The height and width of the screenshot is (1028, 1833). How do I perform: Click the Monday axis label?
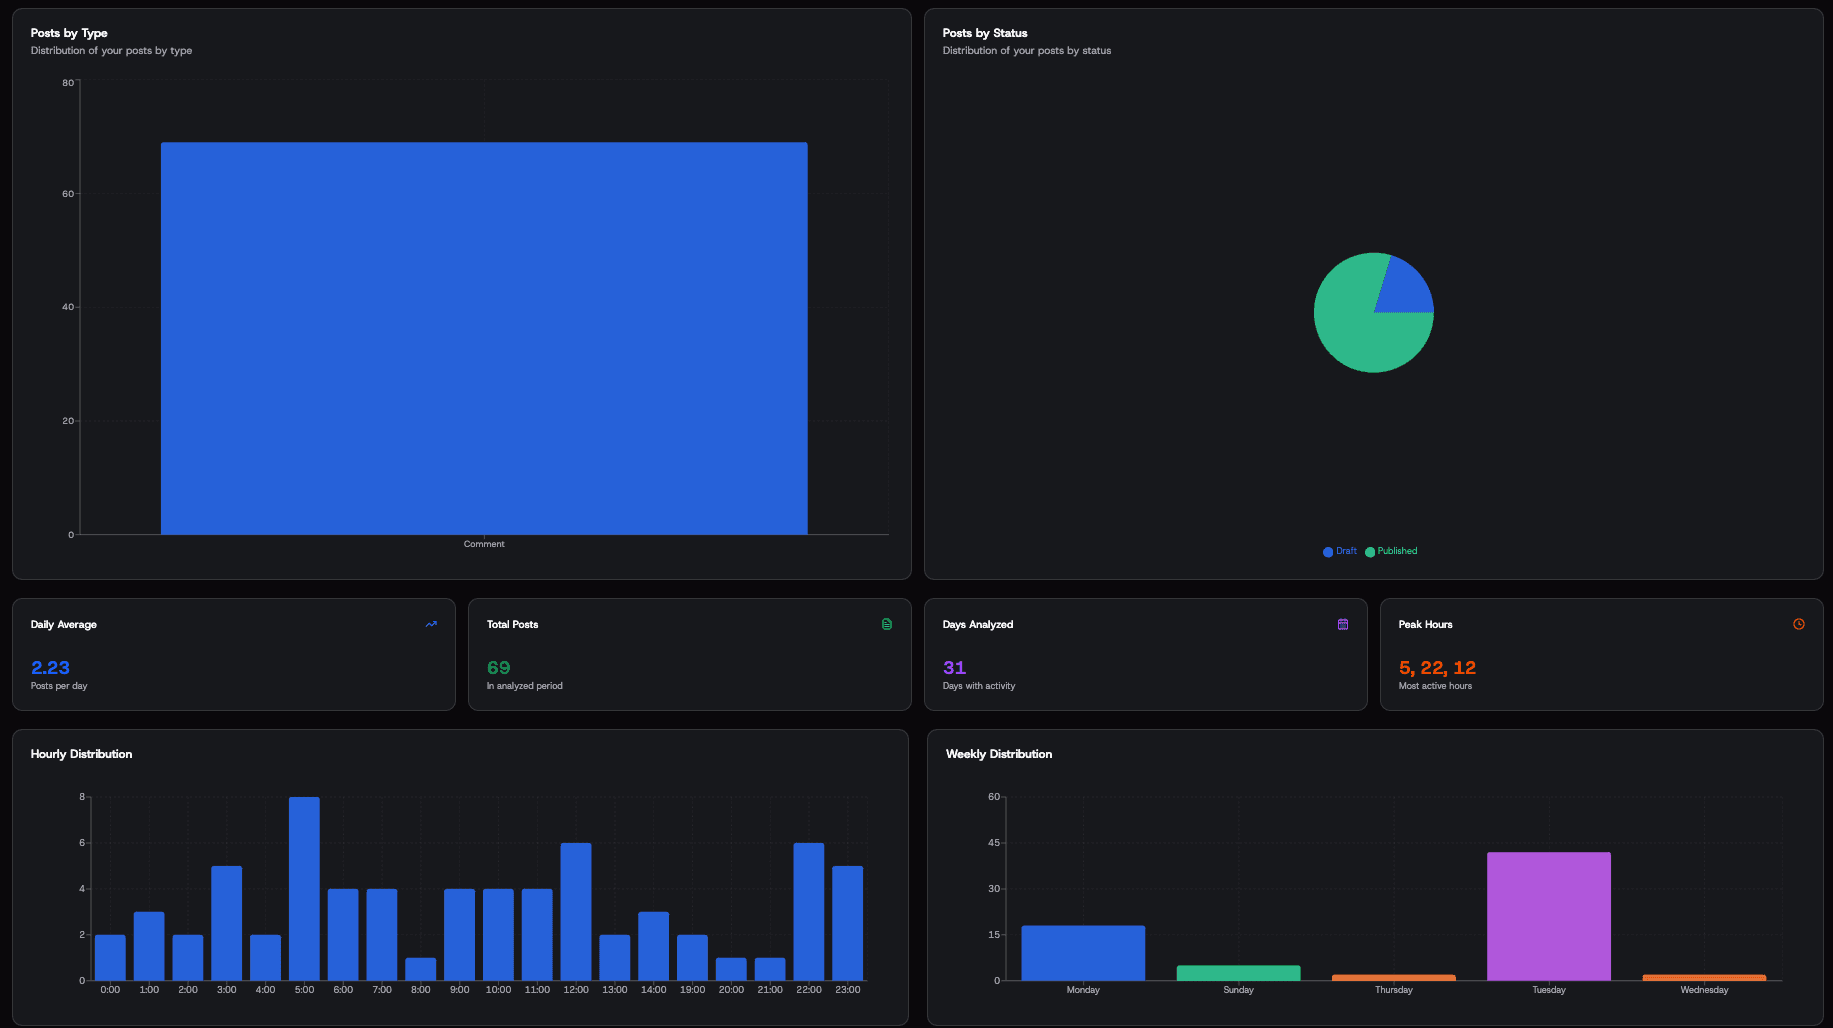[1083, 990]
